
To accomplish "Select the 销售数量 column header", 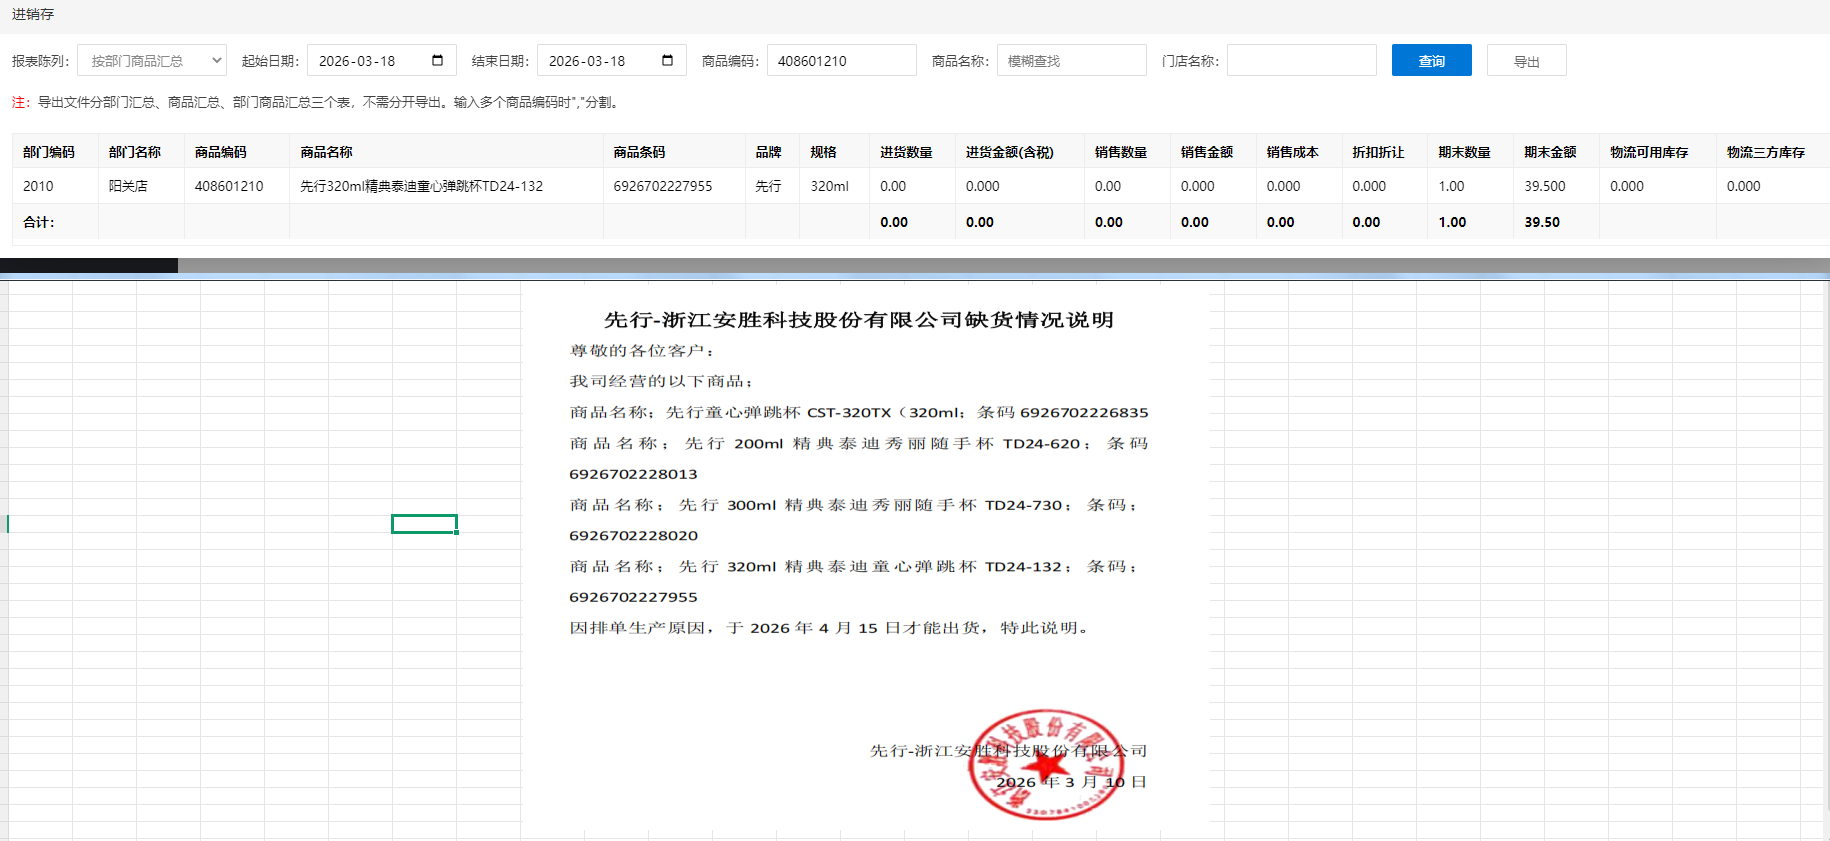I will [1120, 152].
